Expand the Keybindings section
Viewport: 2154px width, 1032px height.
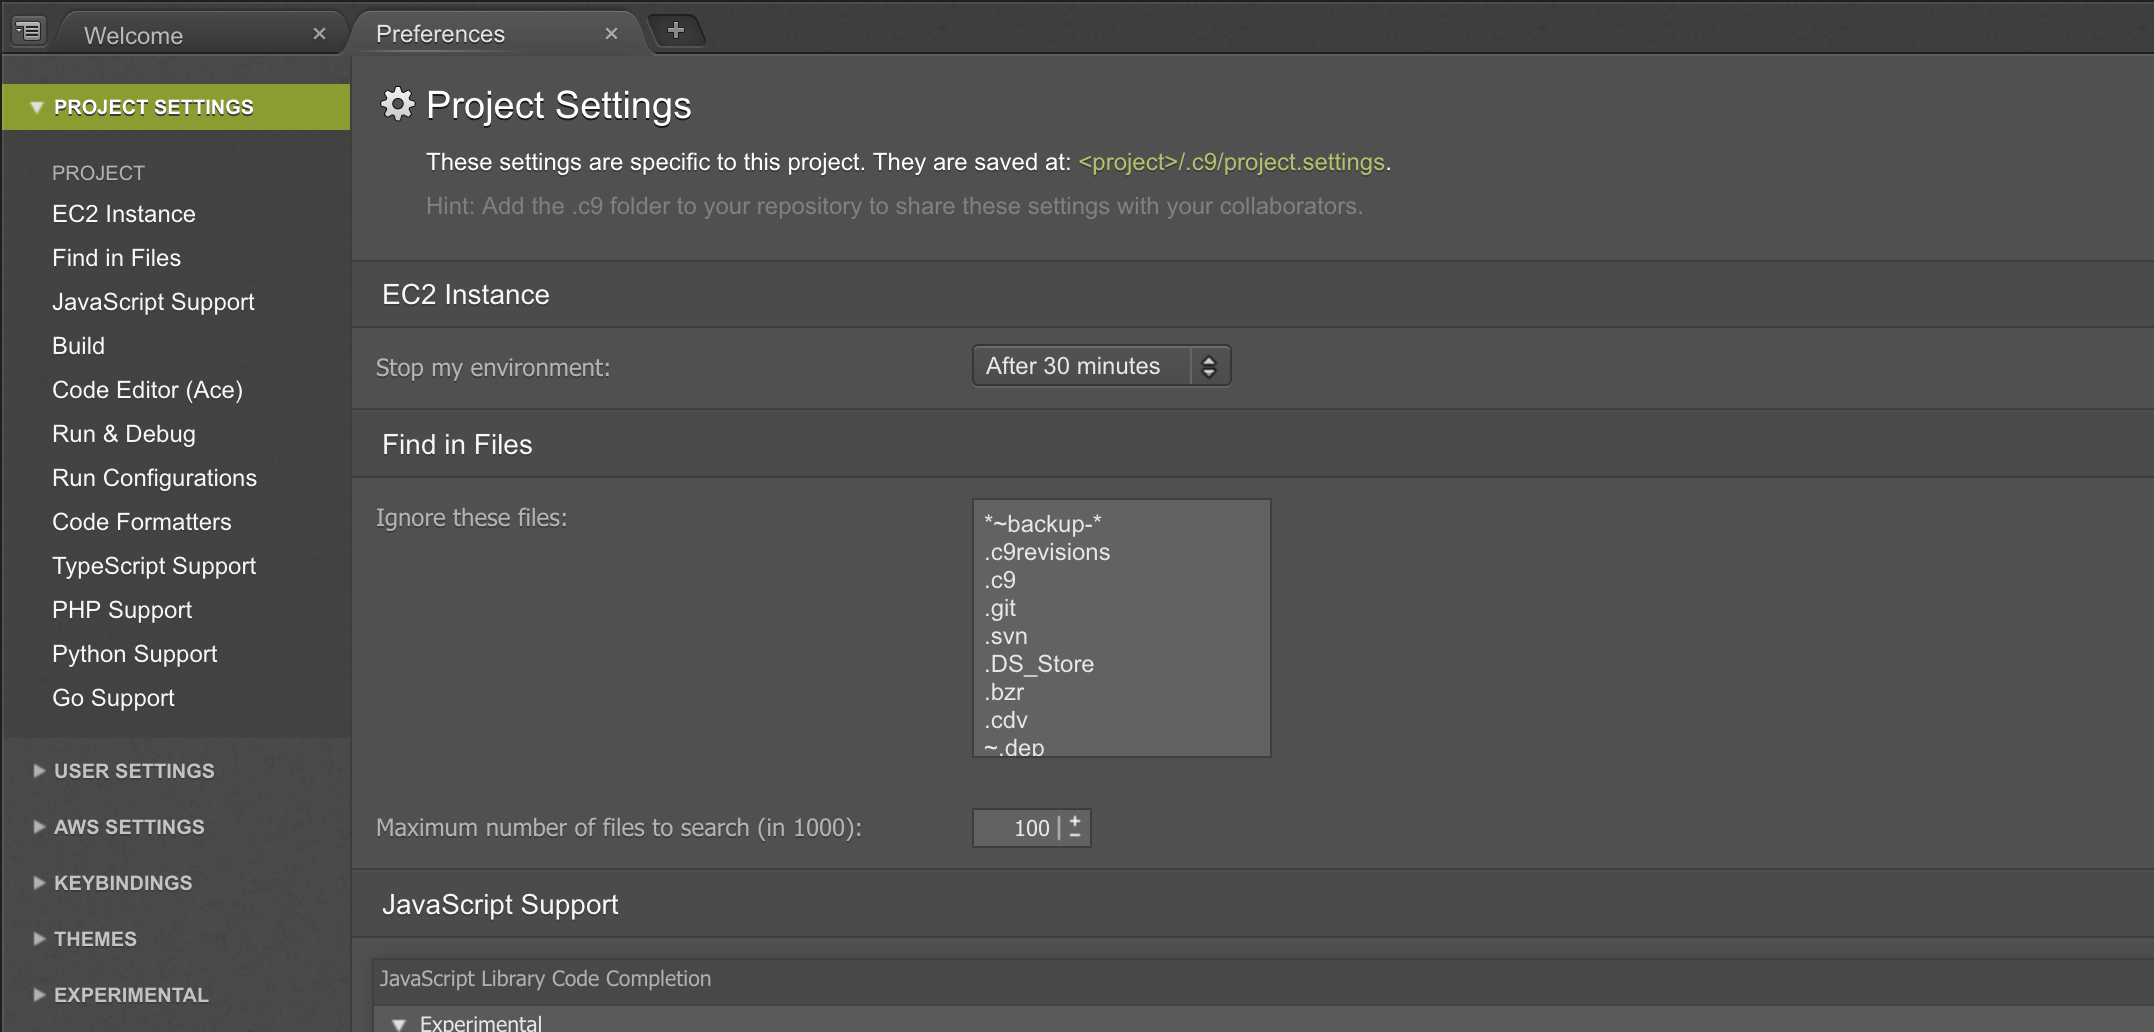[x=123, y=883]
